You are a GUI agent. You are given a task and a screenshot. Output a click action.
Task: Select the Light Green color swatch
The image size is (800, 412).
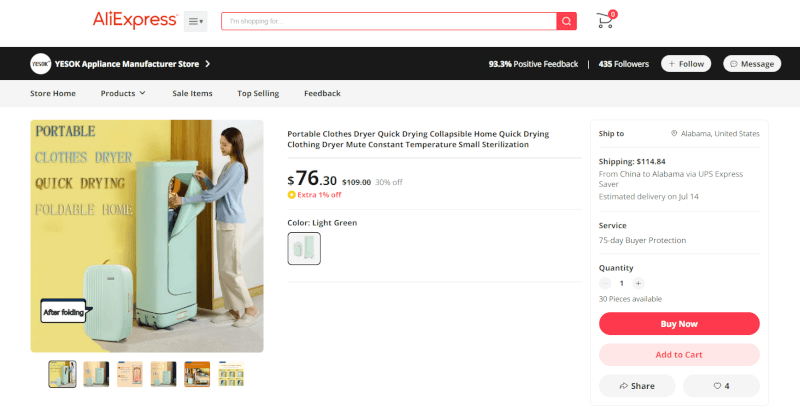pos(304,248)
